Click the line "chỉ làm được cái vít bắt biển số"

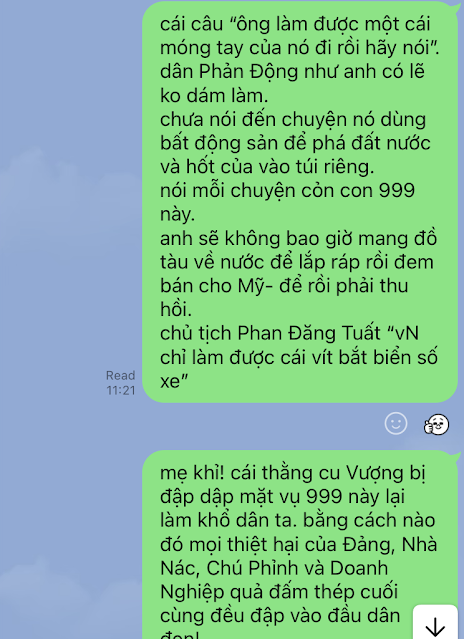click(x=299, y=357)
